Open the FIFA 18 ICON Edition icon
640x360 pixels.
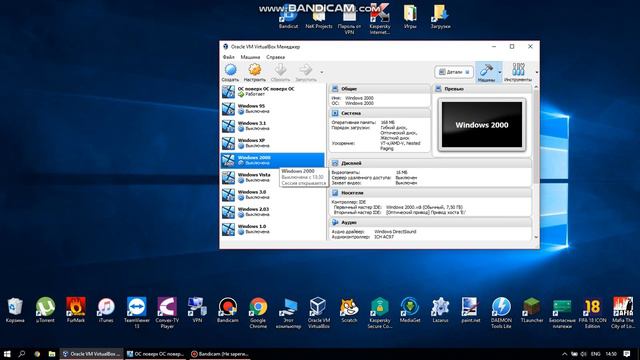coord(592,313)
